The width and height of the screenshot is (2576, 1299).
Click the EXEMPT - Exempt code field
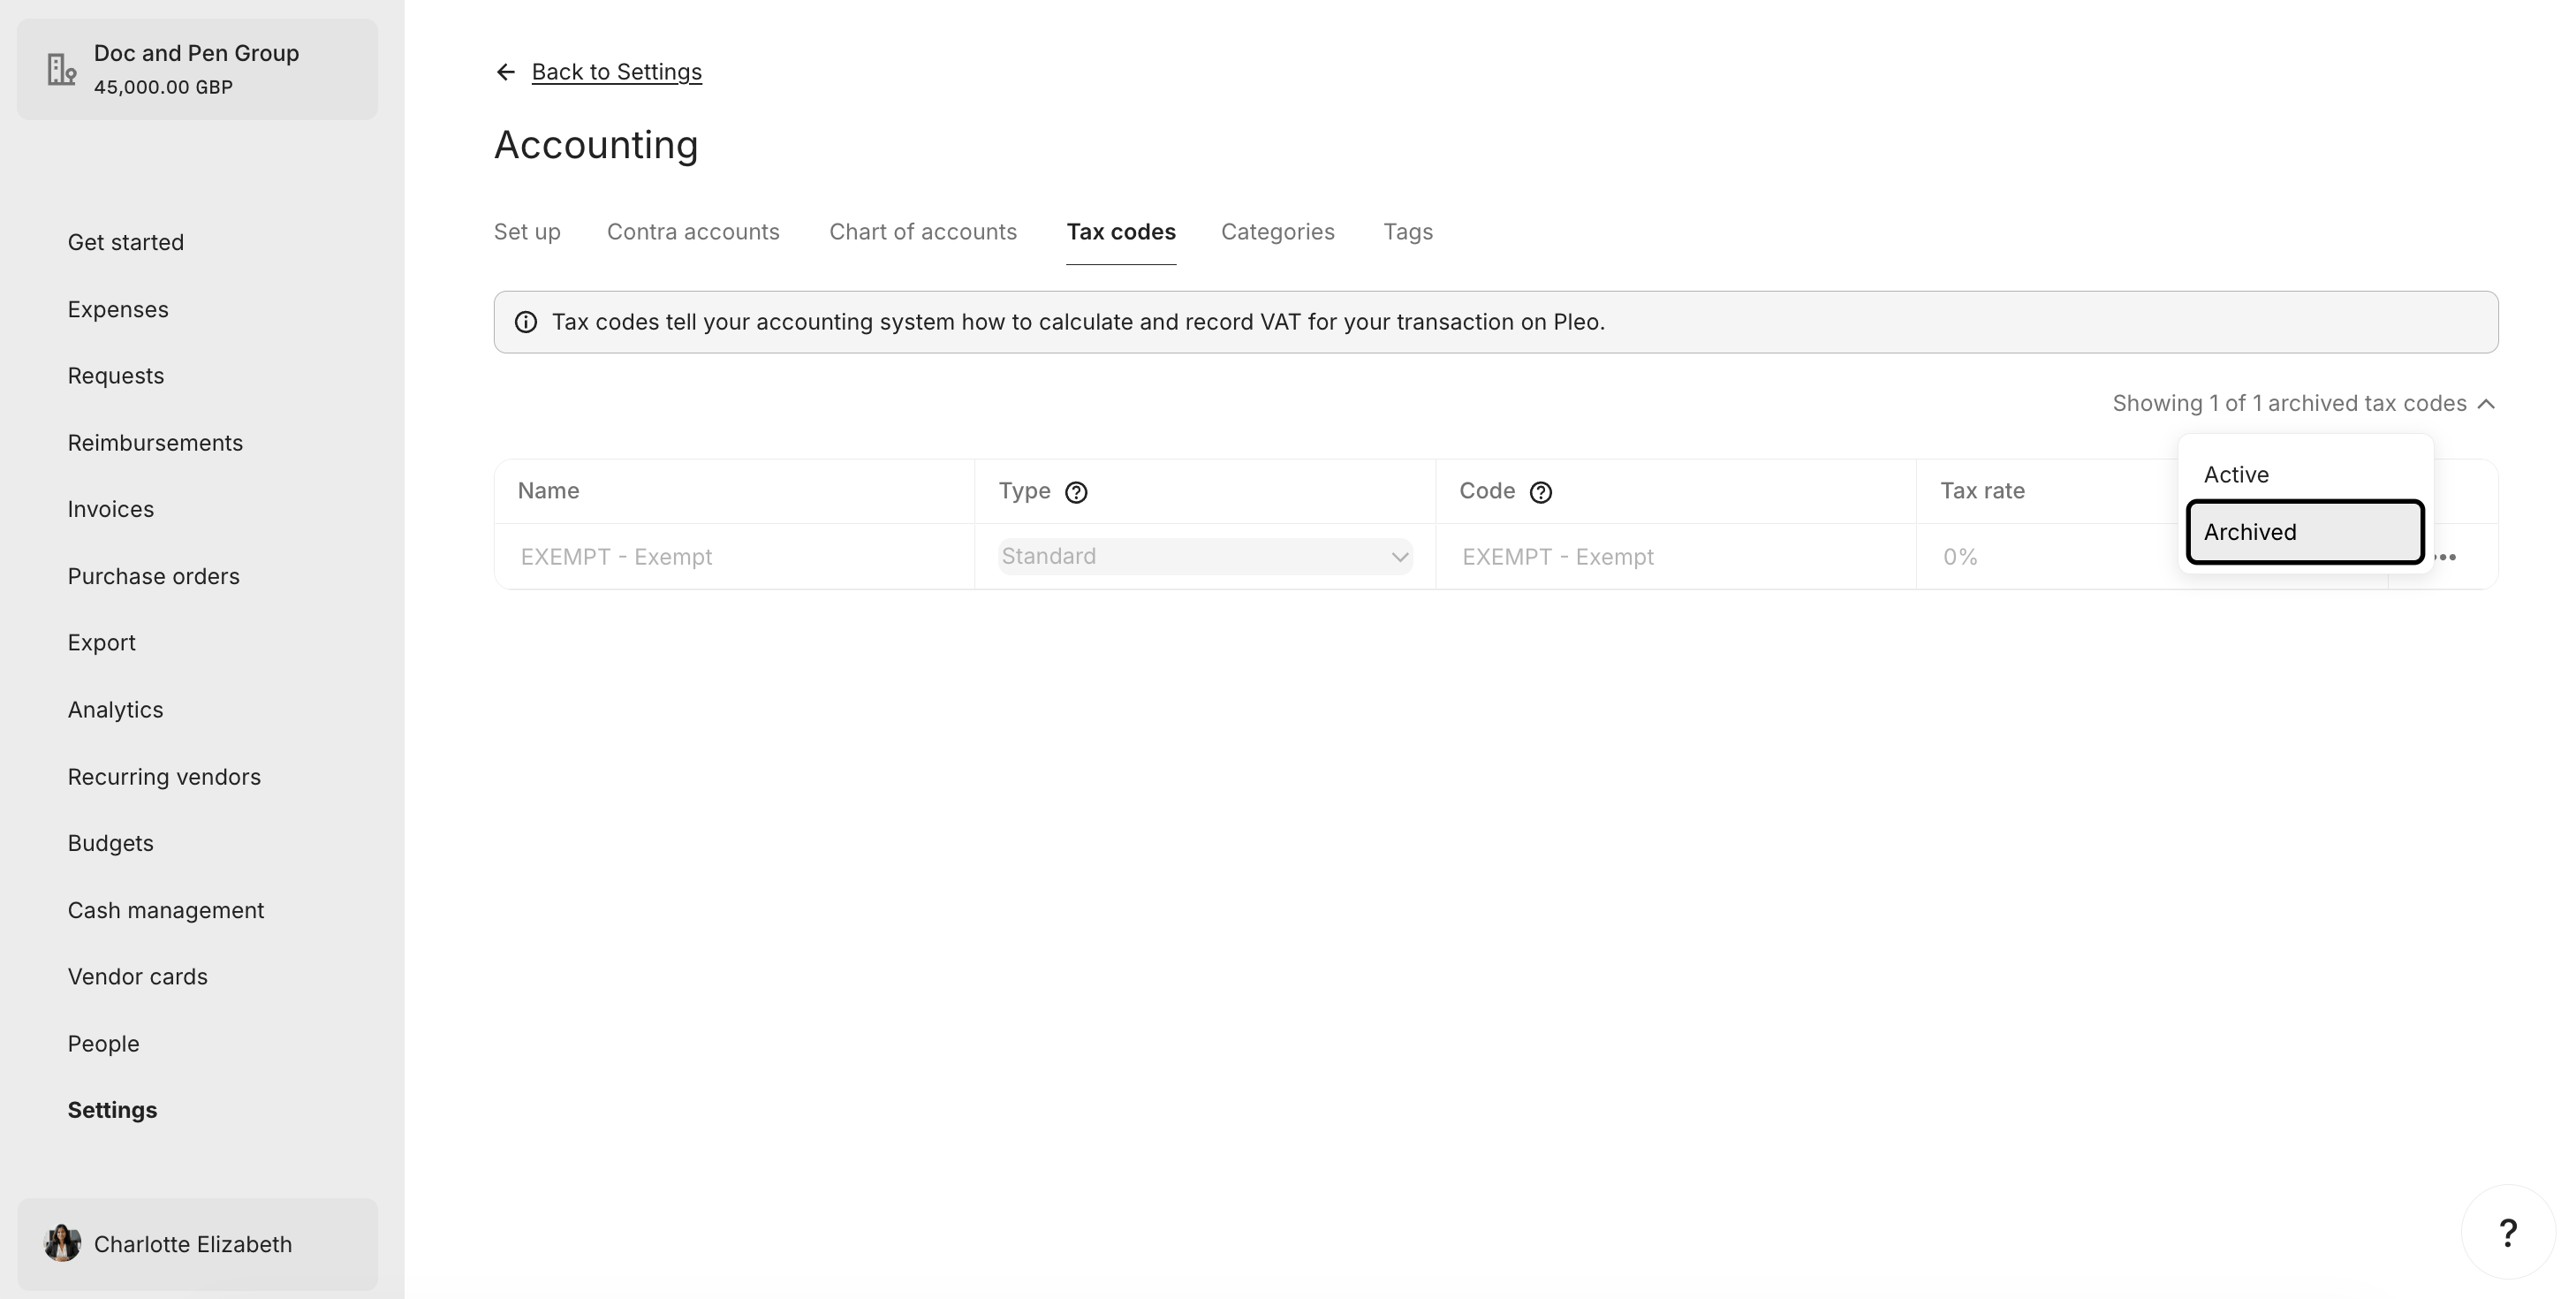click(x=1676, y=557)
